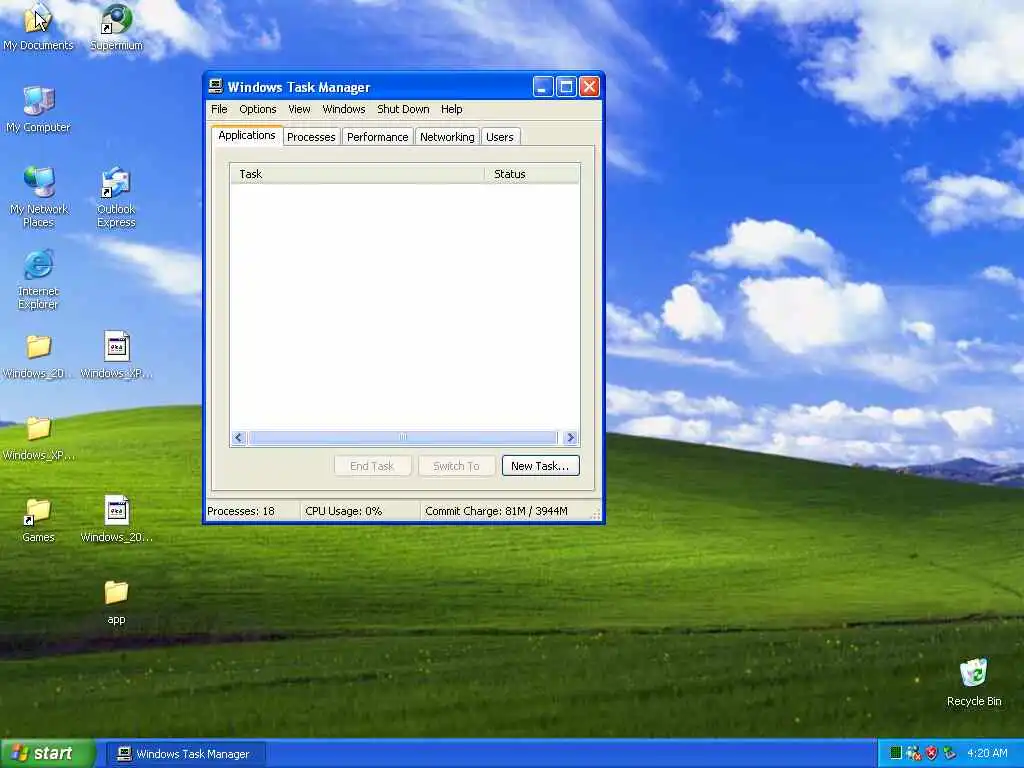1024x768 pixels.
Task: Click the Task Manager title bar icon
Action: (x=216, y=86)
